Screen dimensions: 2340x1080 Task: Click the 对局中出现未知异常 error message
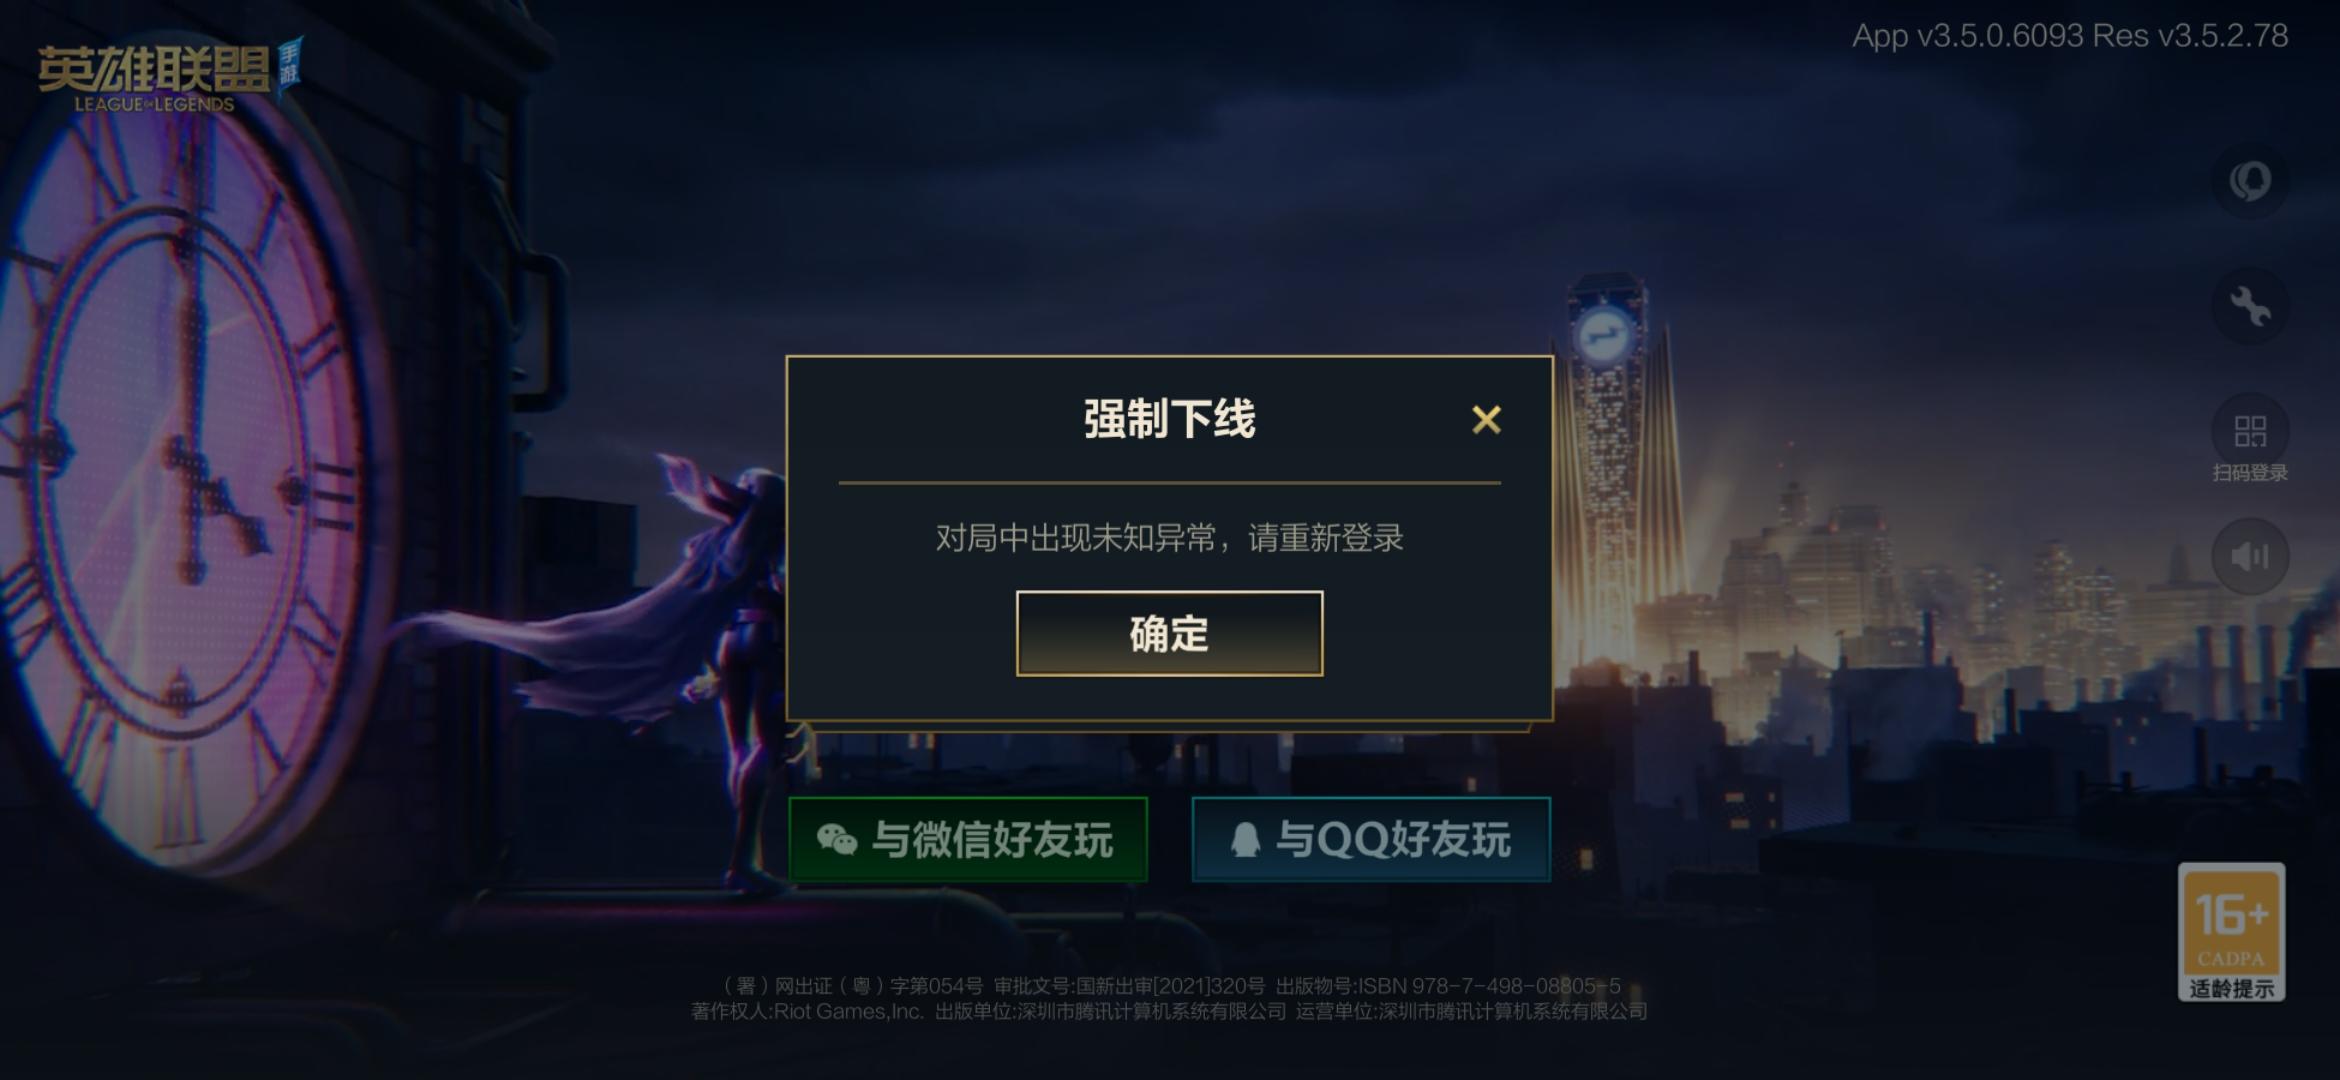(x=1169, y=538)
